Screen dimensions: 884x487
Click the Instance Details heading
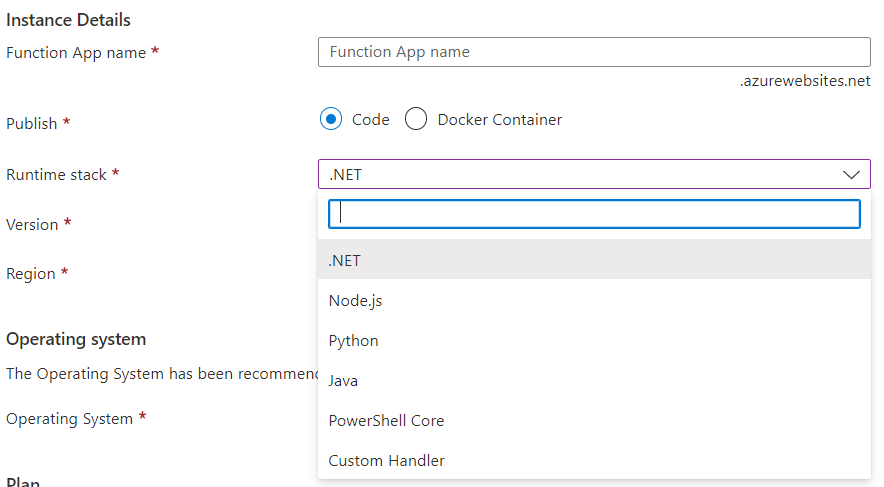(68, 20)
